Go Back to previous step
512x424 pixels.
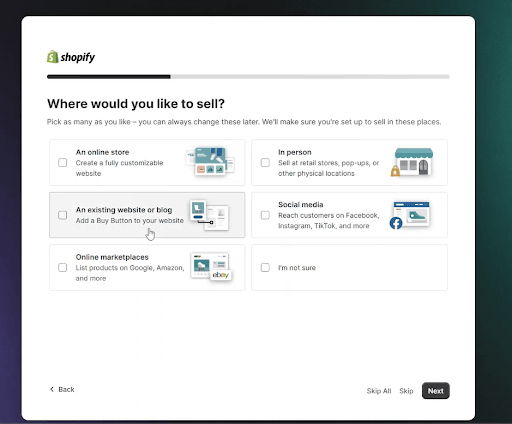[62, 389]
